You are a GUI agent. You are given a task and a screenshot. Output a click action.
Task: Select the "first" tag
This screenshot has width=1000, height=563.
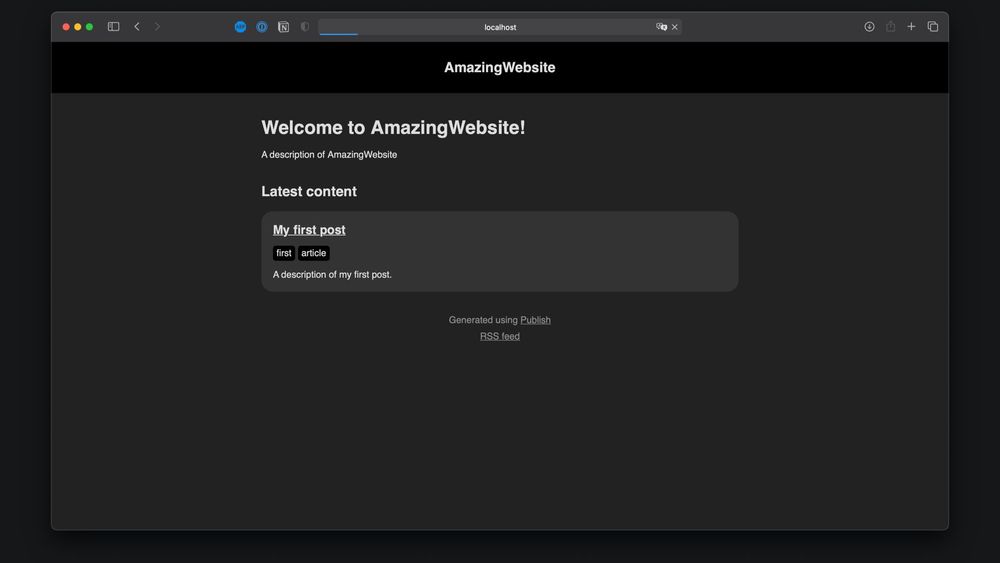click(x=284, y=253)
